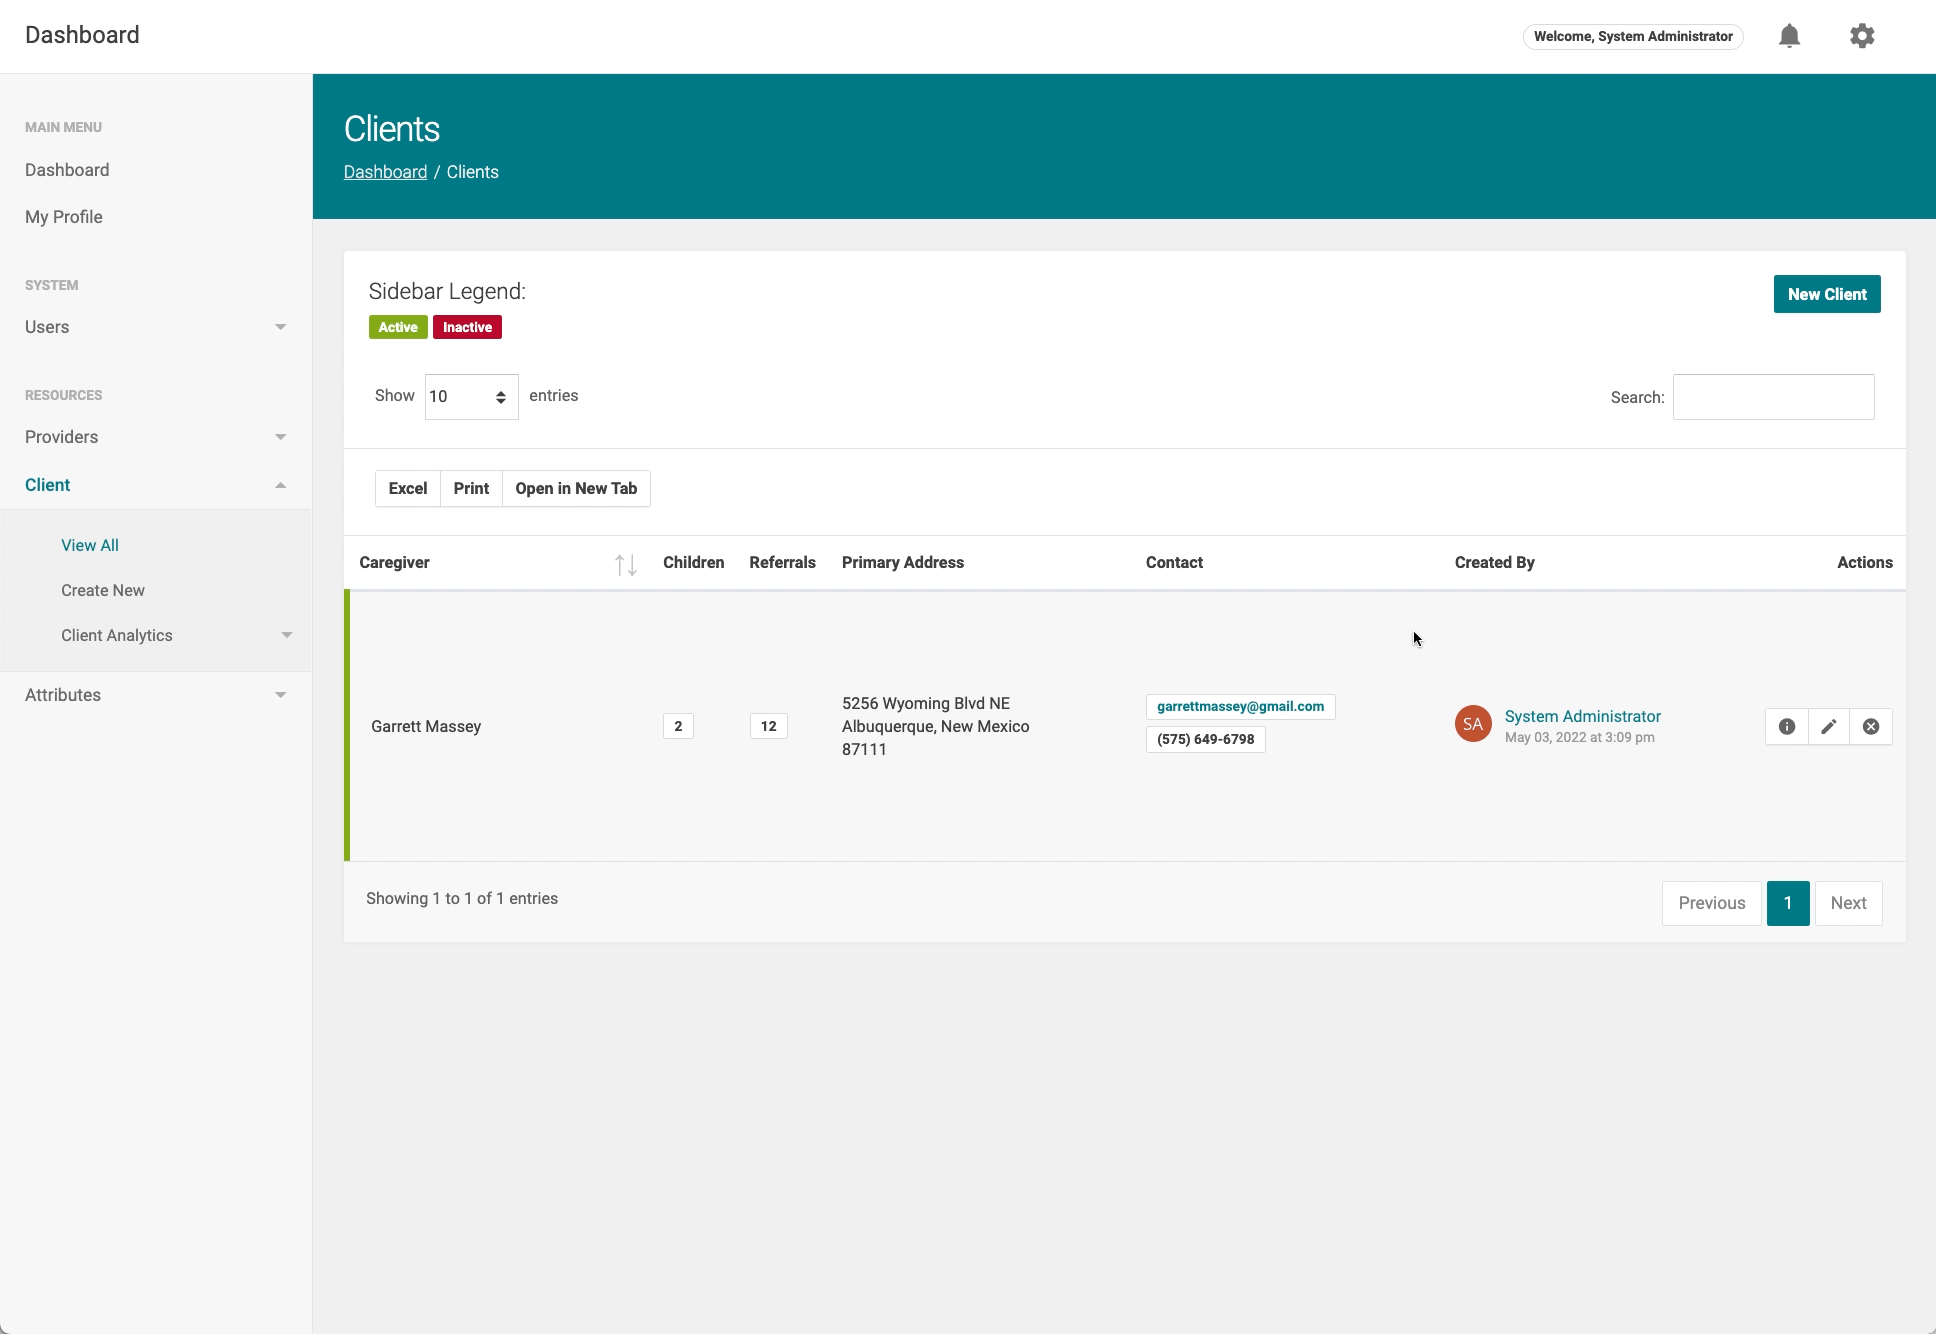
Task: Click garrettmassey@gmail.com email link
Action: (1240, 706)
